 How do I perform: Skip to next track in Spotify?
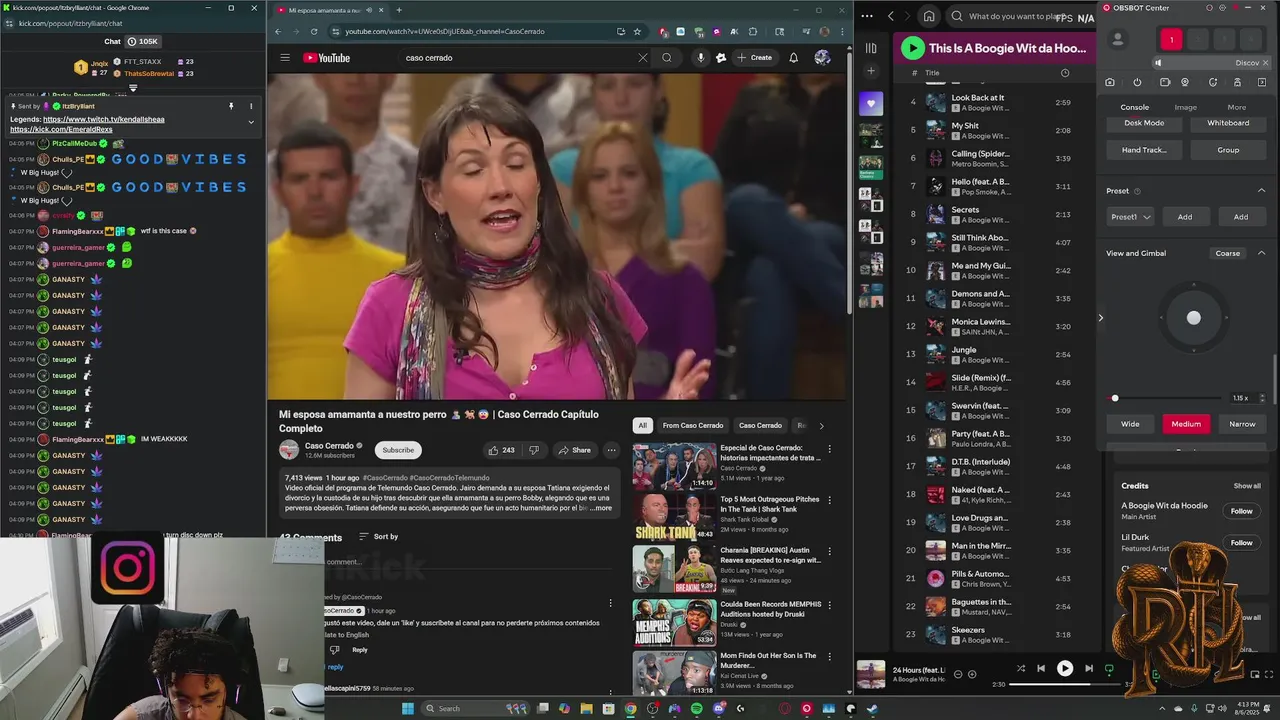coord(1089,669)
